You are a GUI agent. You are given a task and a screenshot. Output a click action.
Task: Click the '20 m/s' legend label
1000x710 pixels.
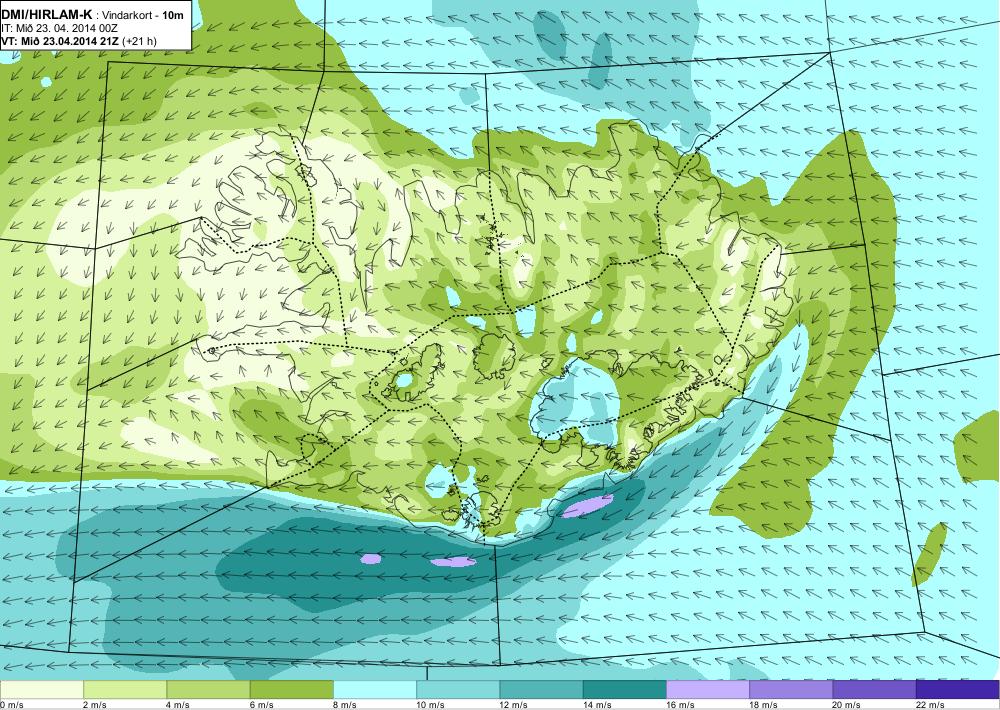846,705
